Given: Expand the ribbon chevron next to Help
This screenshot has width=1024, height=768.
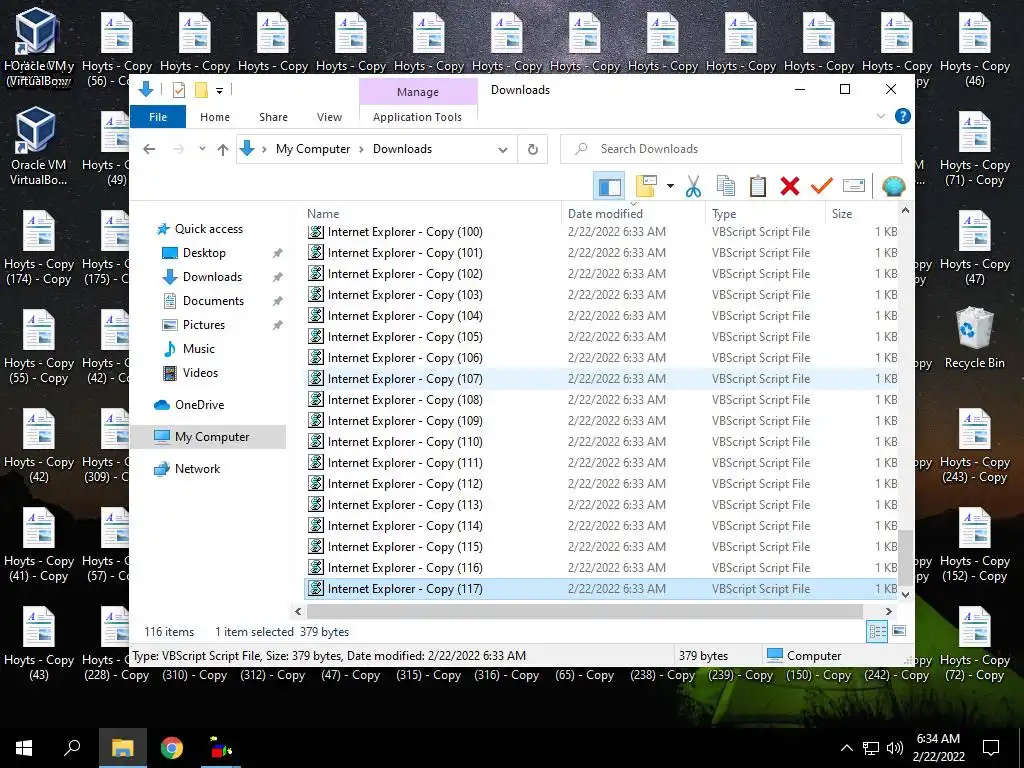Looking at the screenshot, I should tap(880, 116).
